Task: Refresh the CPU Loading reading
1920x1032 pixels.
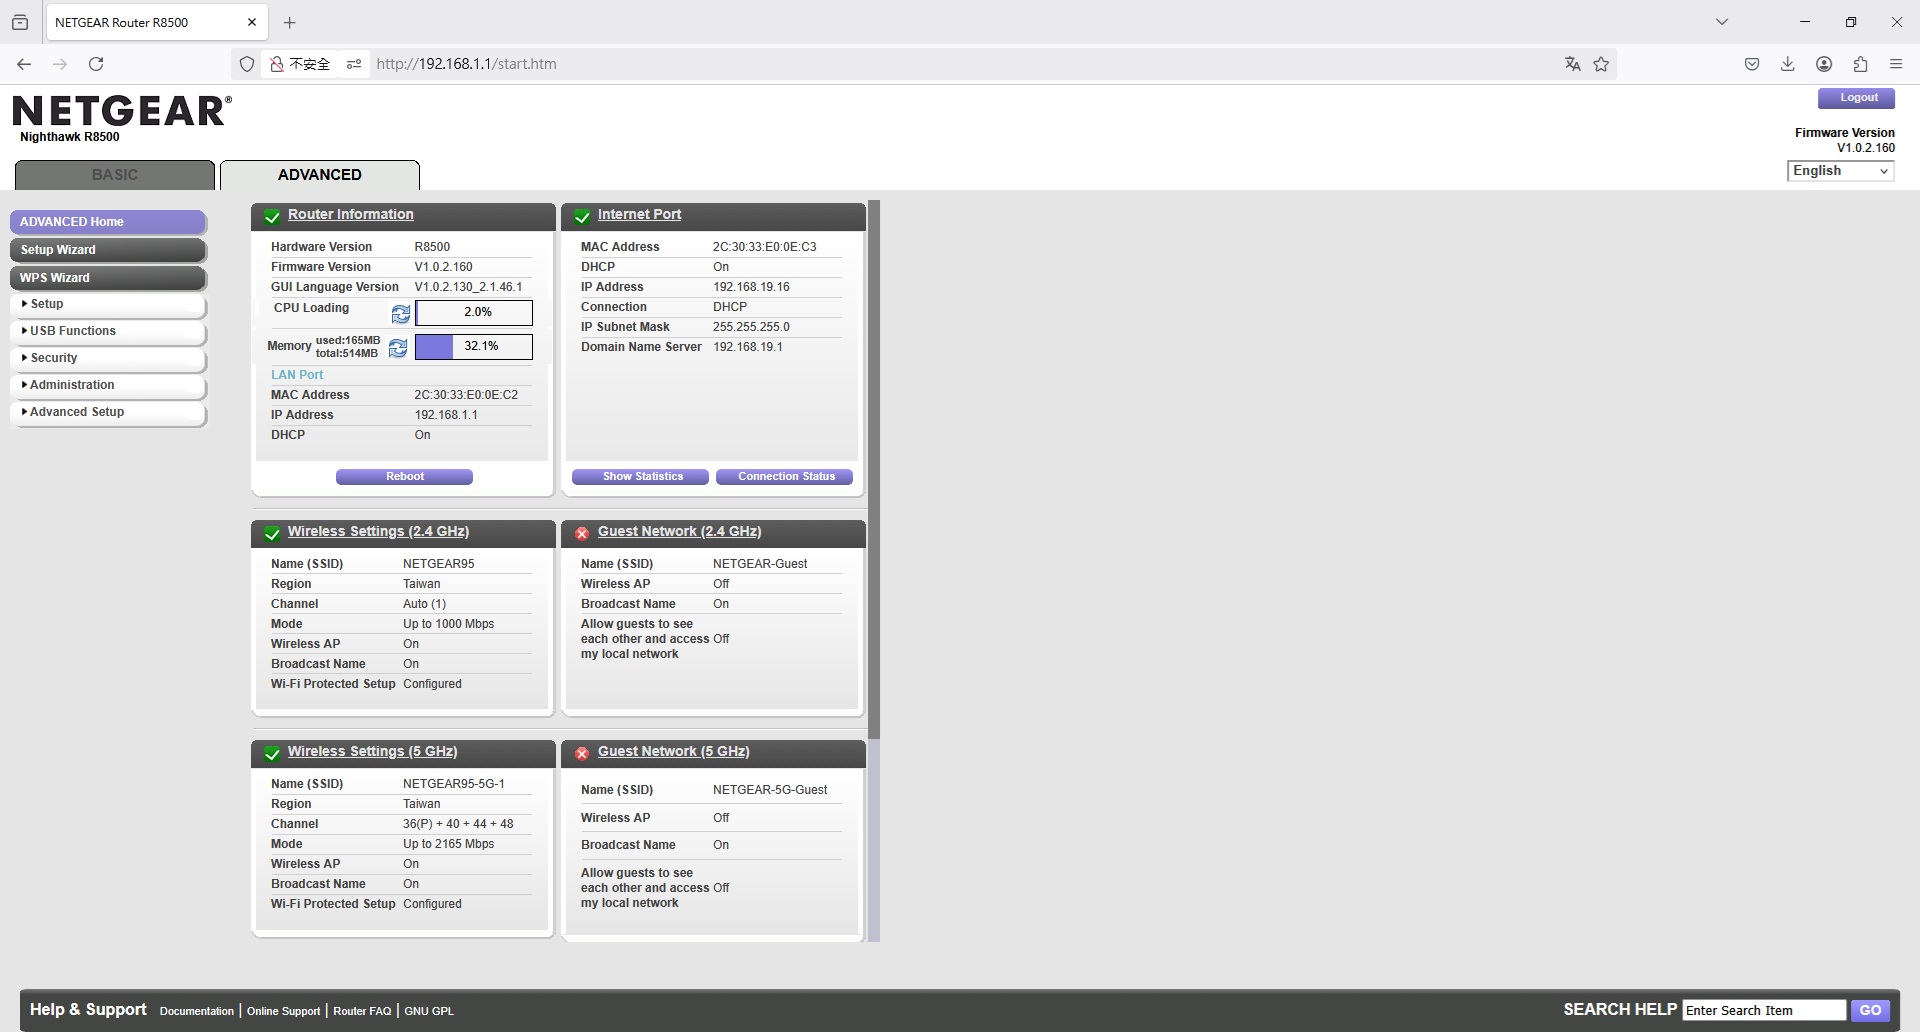Action: click(x=400, y=314)
